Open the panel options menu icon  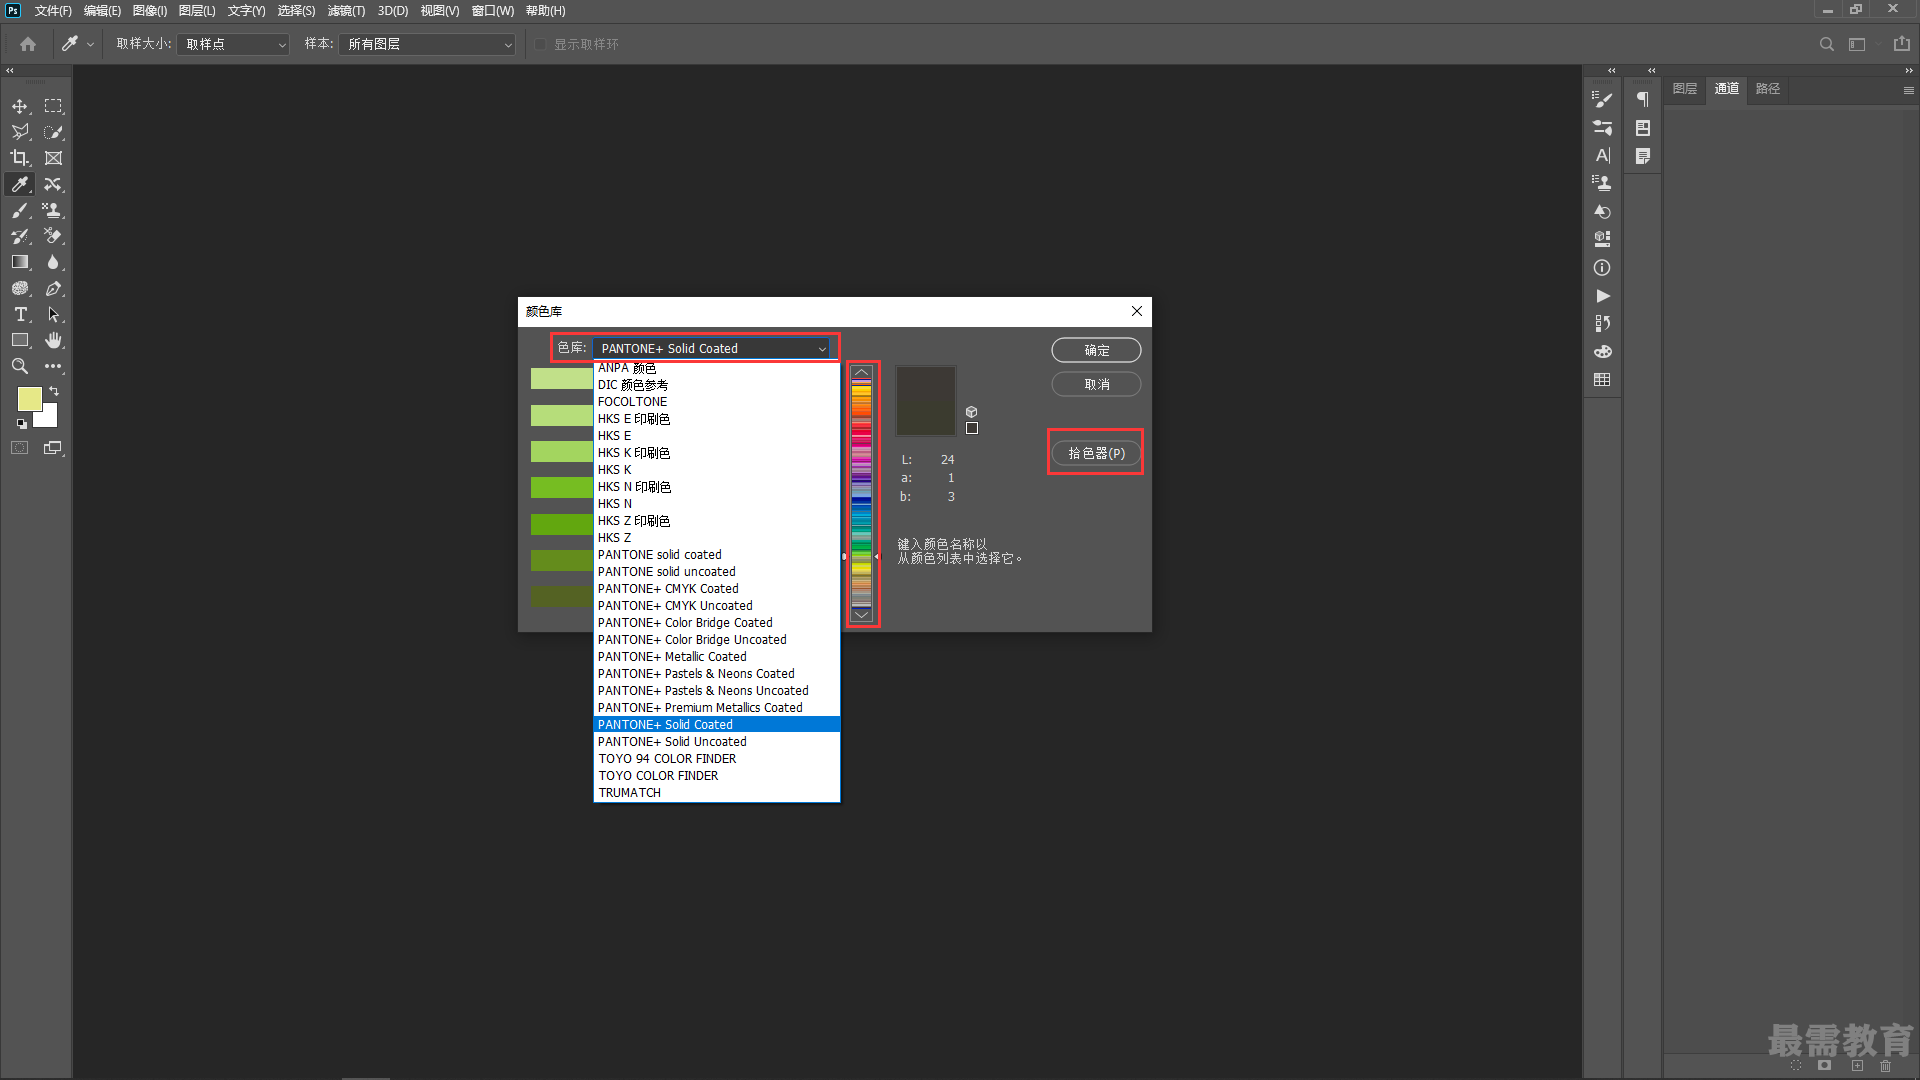pos(1908,90)
